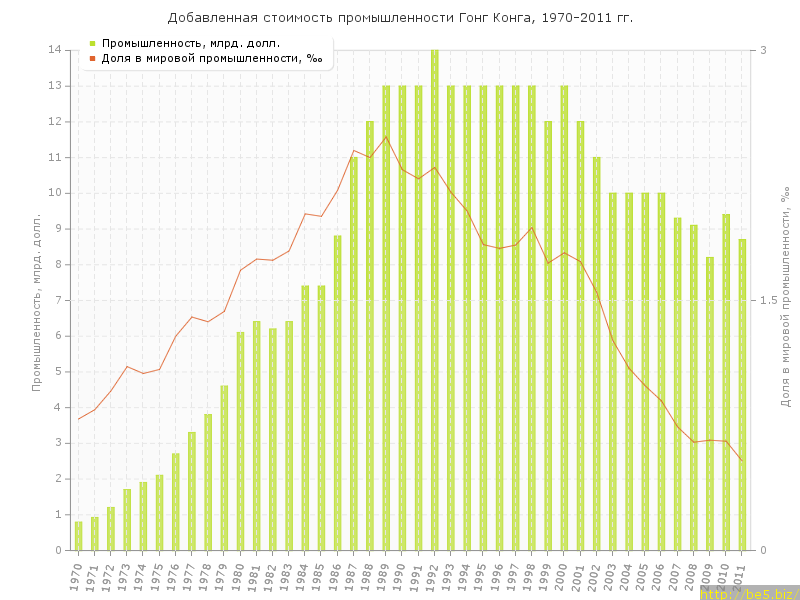Click the orange line peak at 1989
This screenshot has width=800, height=600.
tap(386, 136)
